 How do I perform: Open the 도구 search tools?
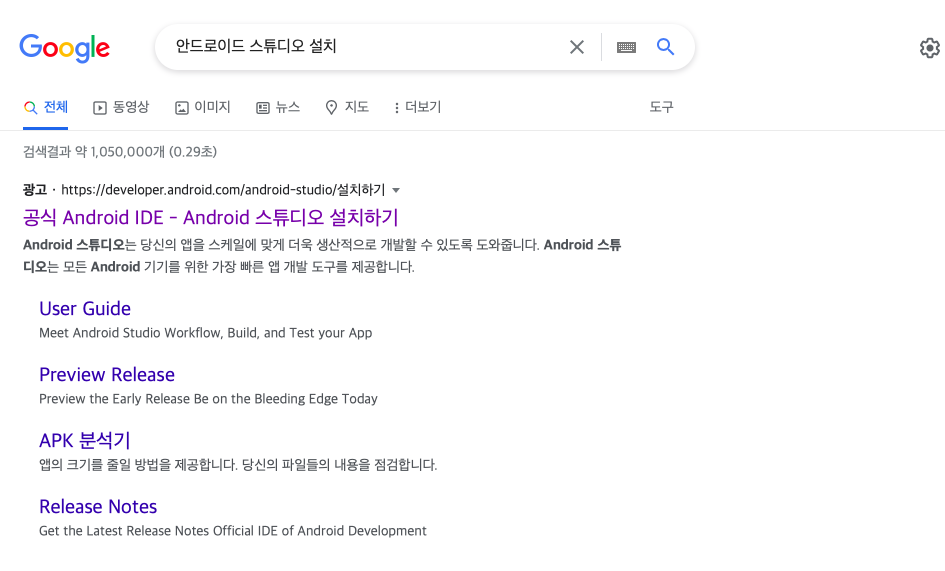pyautogui.click(x=661, y=107)
